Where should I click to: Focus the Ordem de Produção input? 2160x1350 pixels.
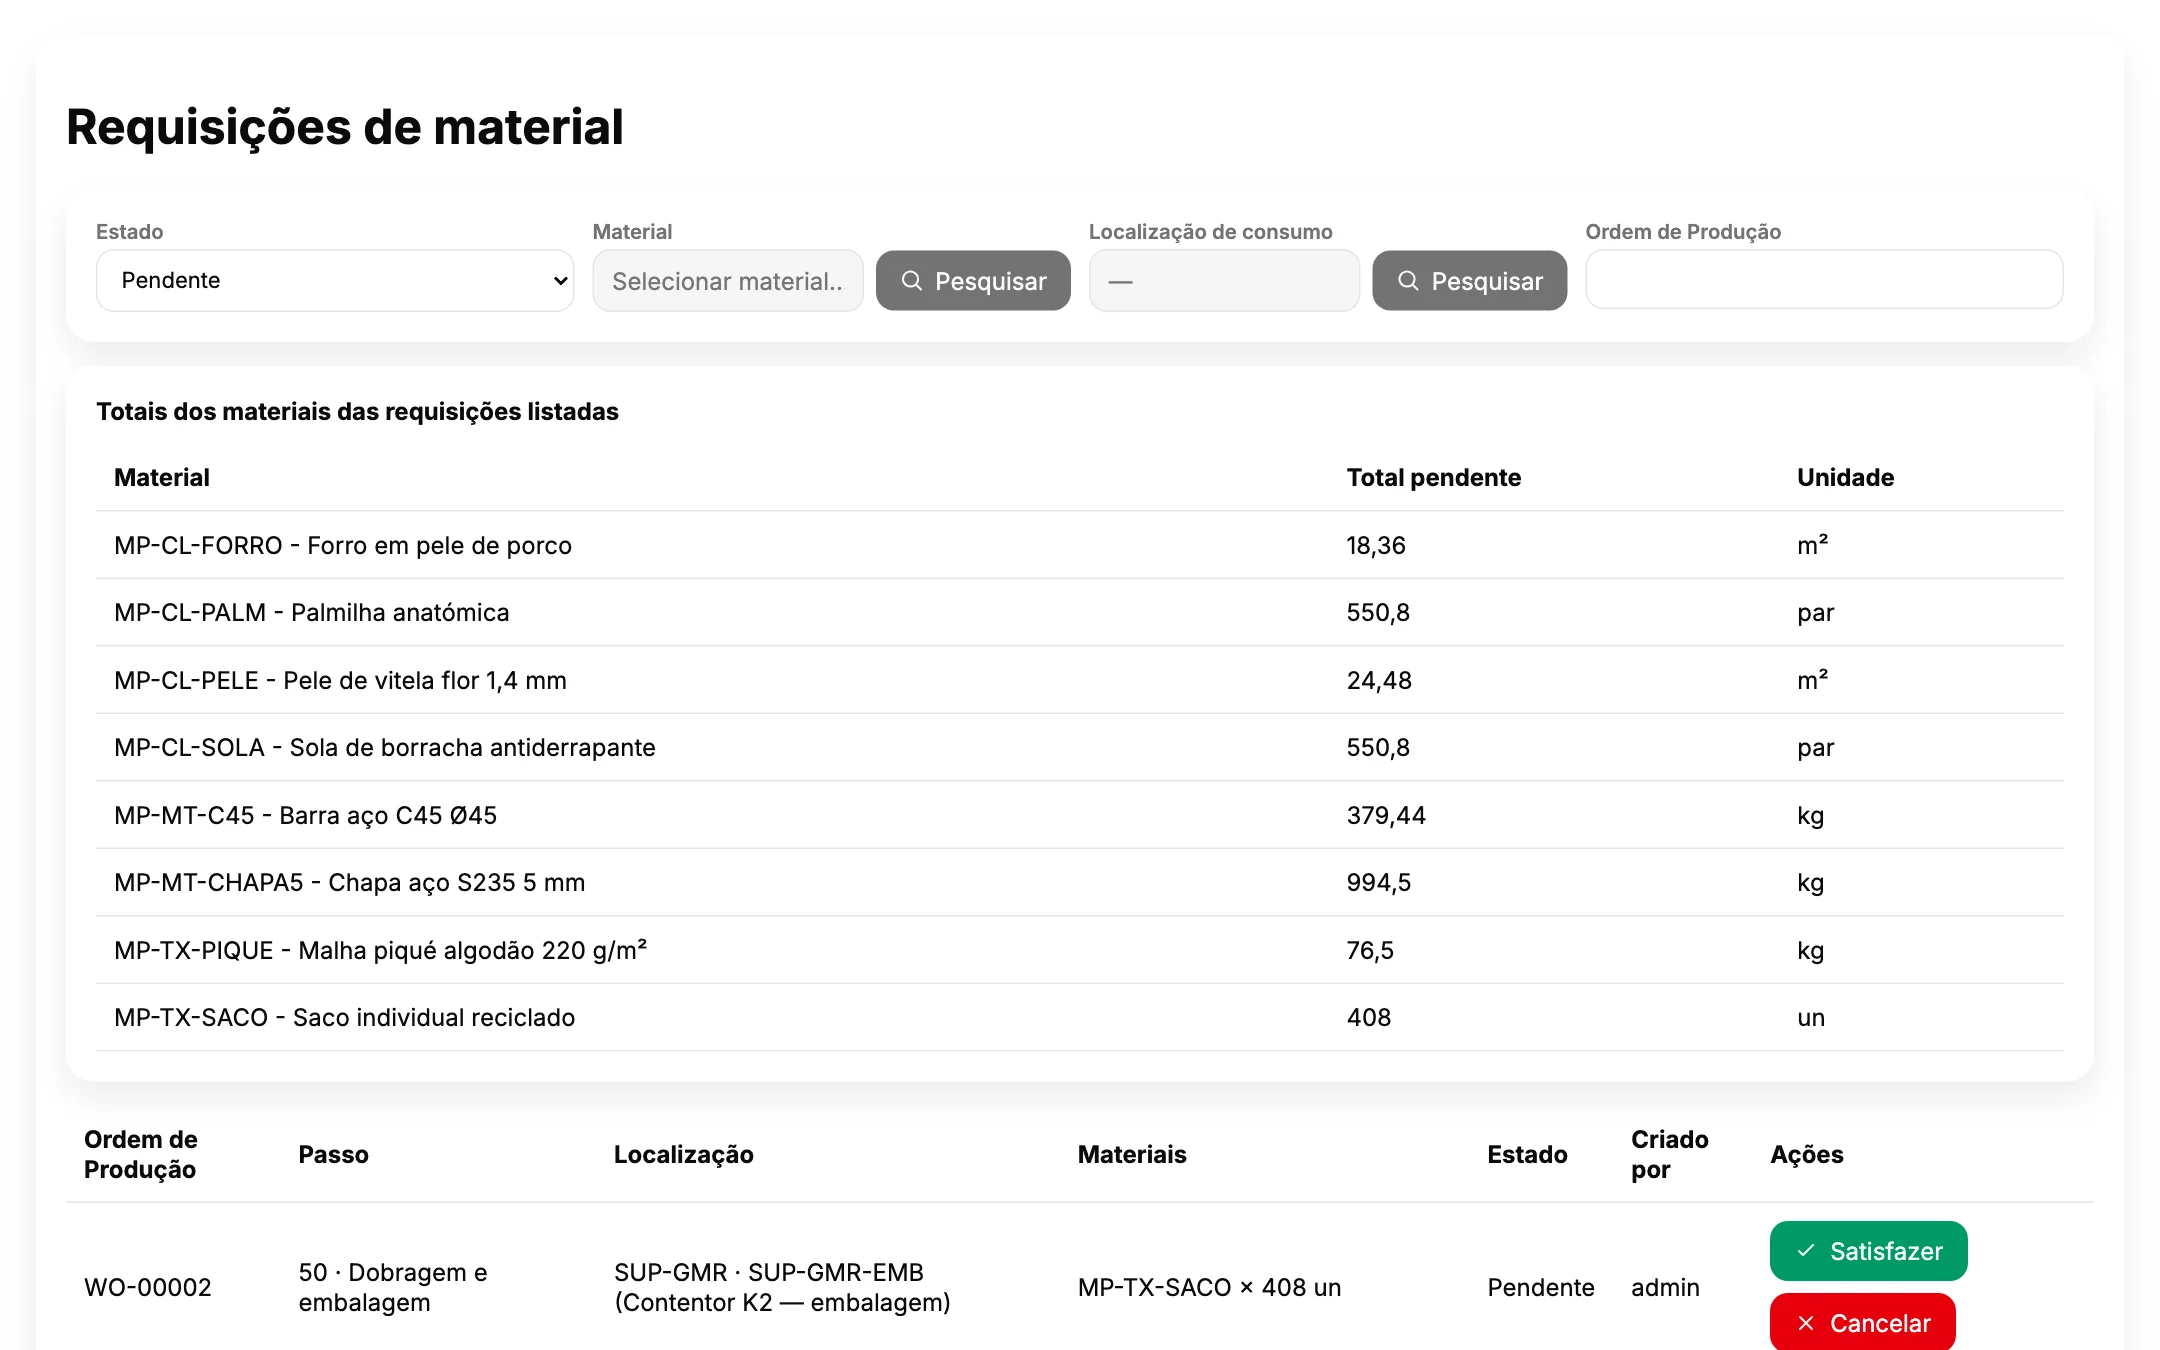1824,279
